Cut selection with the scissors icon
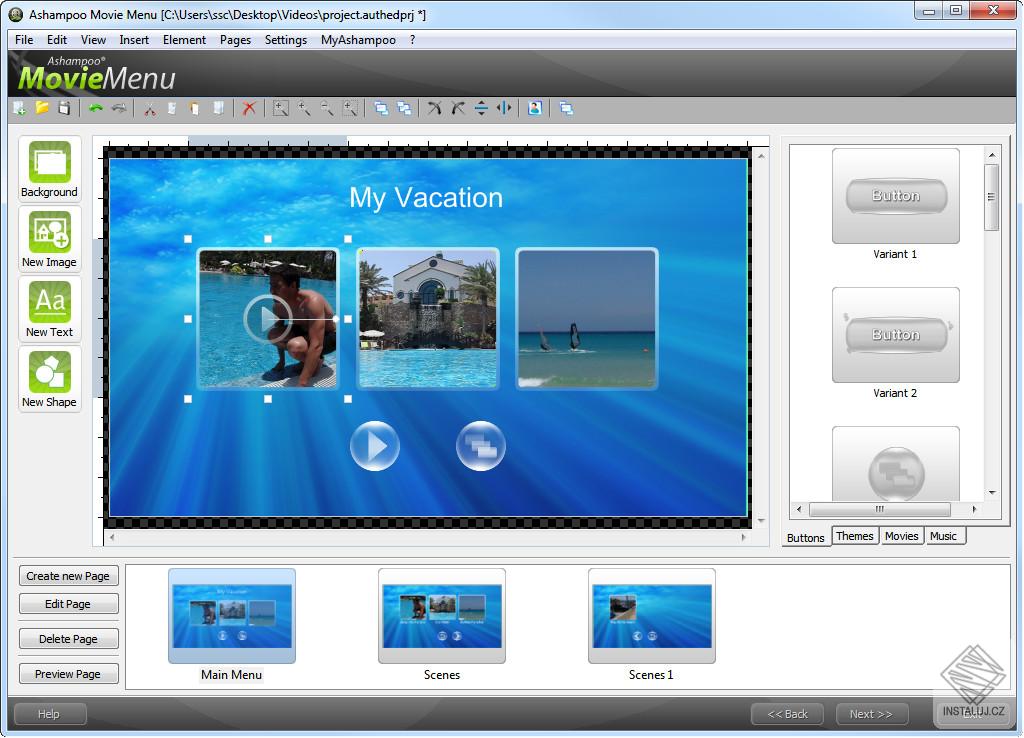The height and width of the screenshot is (738, 1024). pos(150,108)
